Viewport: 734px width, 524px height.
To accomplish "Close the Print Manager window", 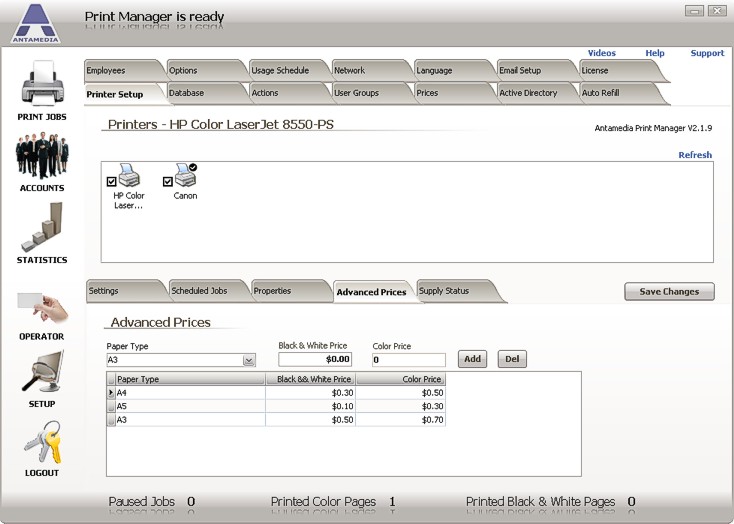I will pos(717,10).
